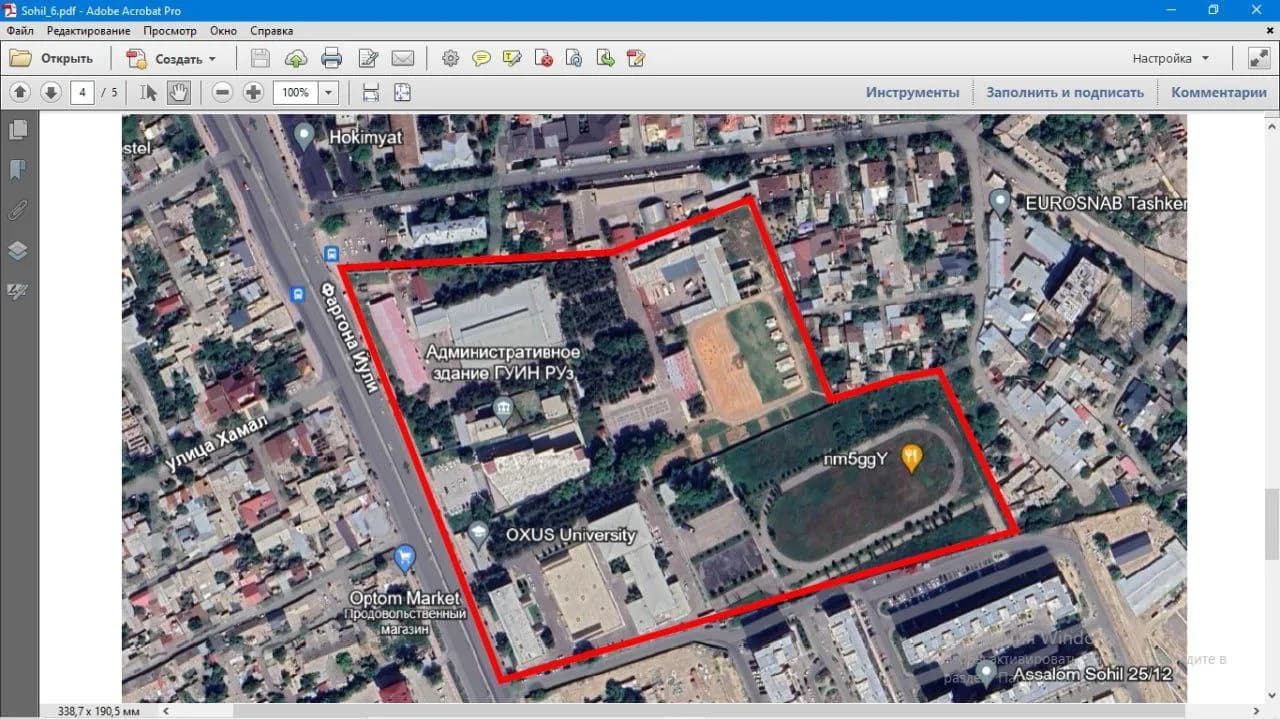Open the Справка menu

point(272,31)
